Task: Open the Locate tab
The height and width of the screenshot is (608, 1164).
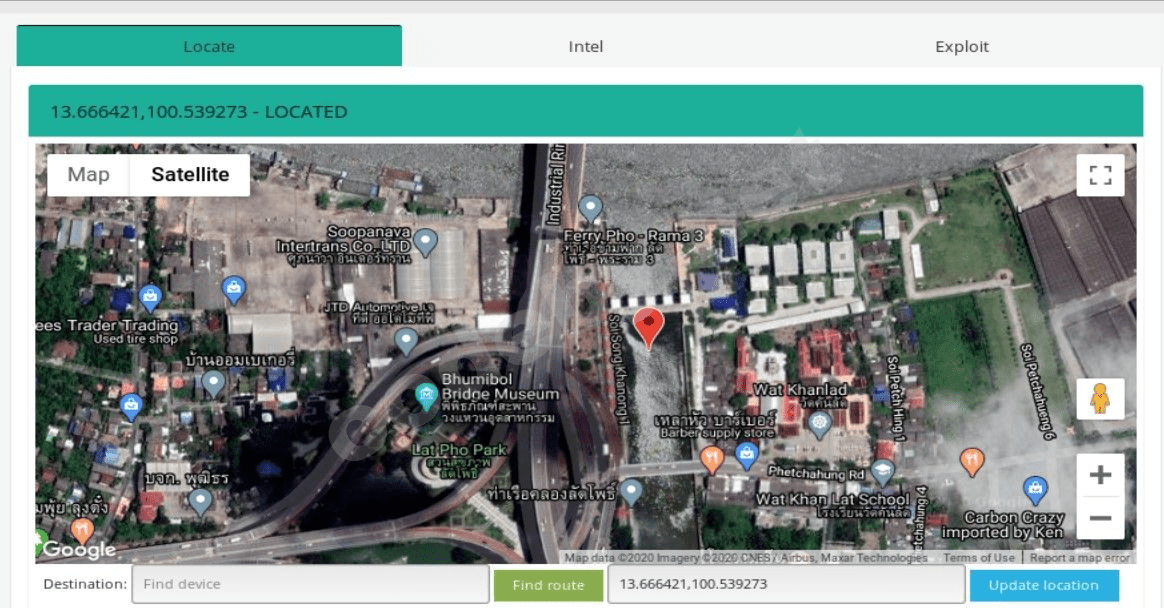Action: [x=209, y=46]
